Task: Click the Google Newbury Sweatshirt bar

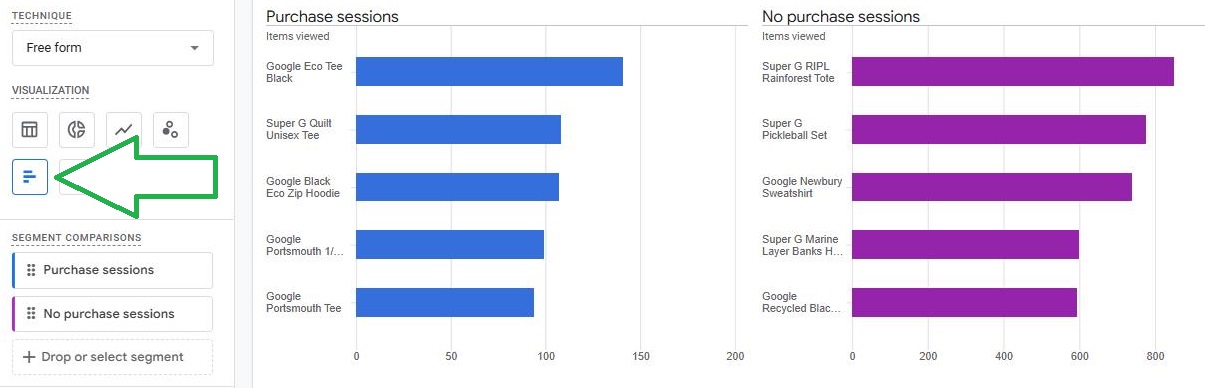Action: point(992,187)
